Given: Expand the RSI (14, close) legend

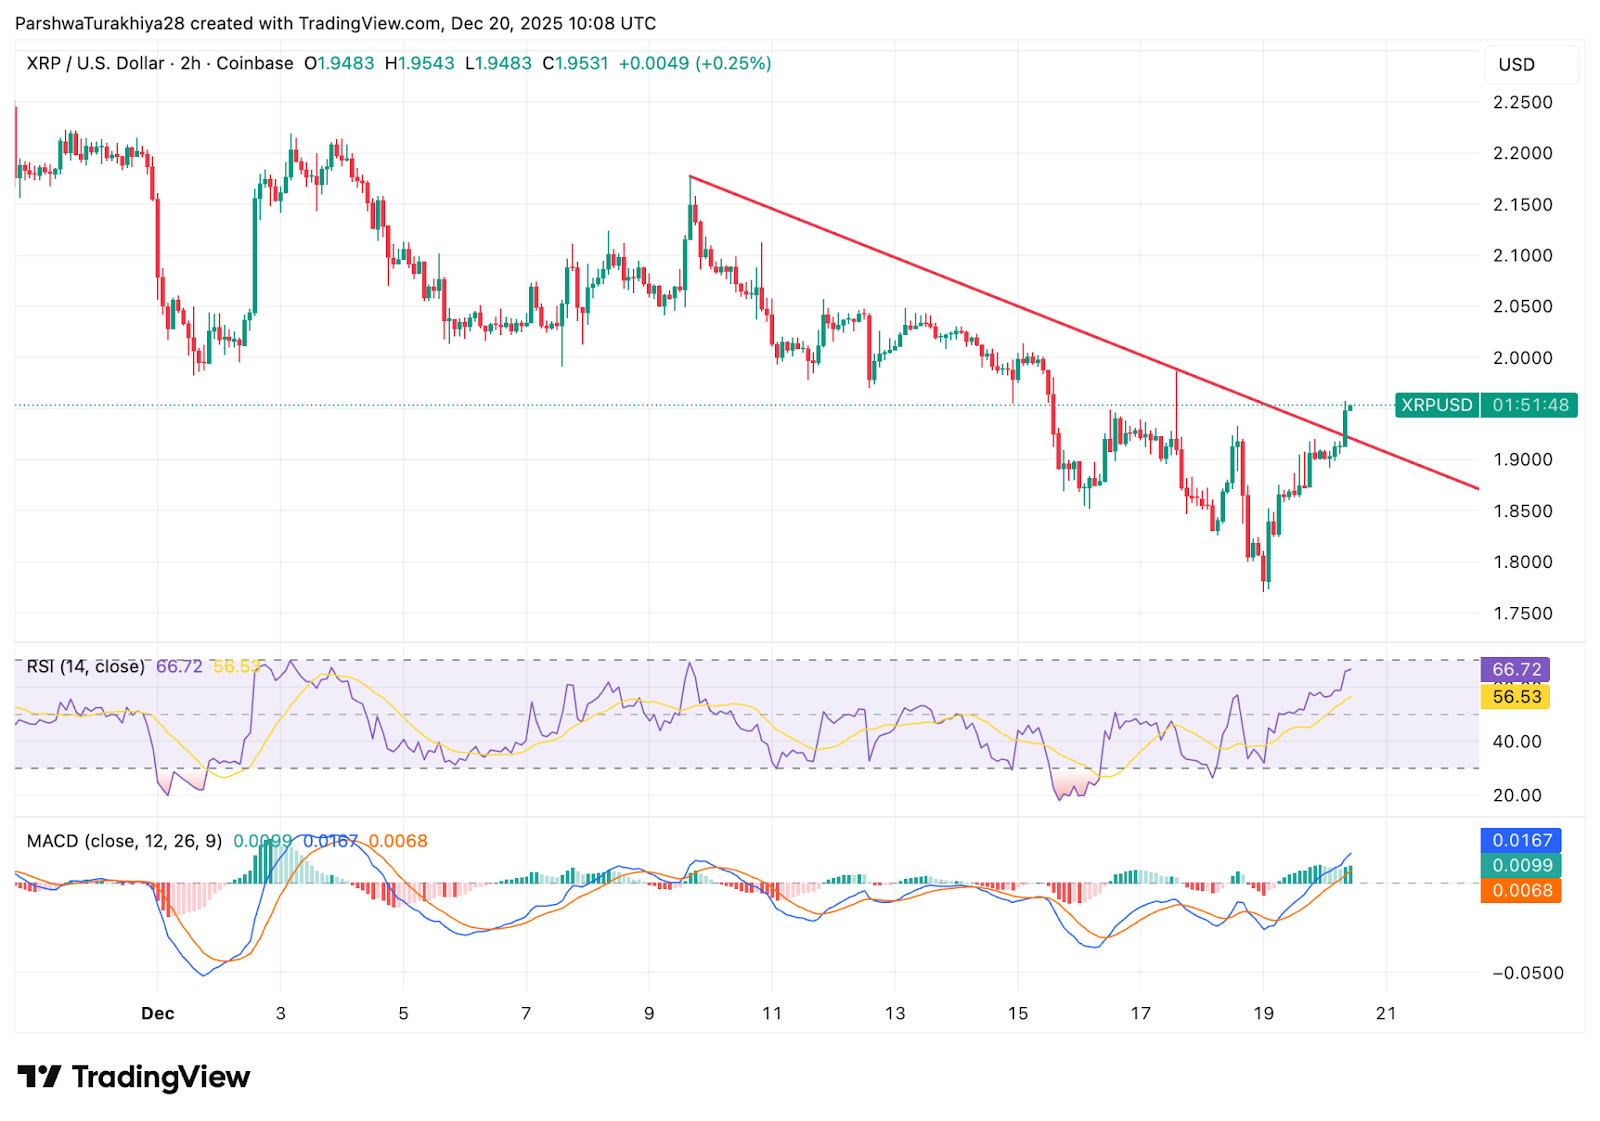Looking at the screenshot, I should coord(85,667).
